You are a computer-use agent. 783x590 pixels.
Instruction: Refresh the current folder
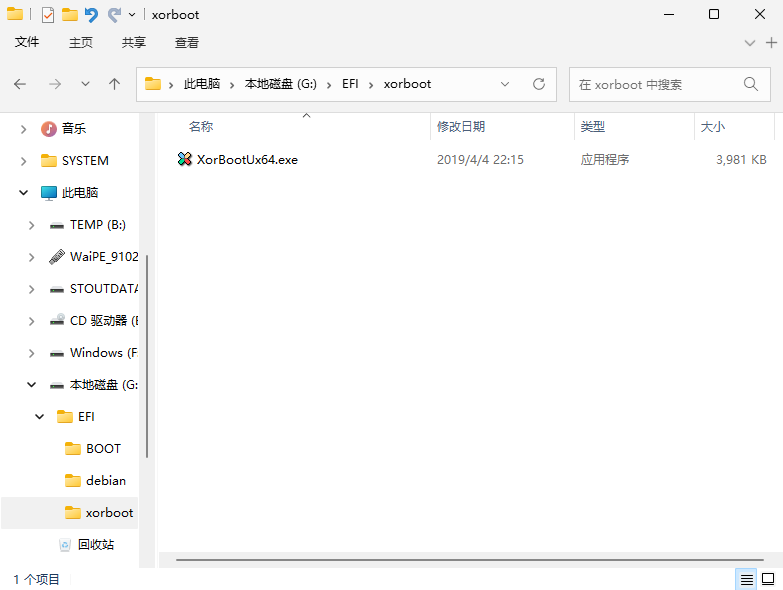[x=539, y=84]
